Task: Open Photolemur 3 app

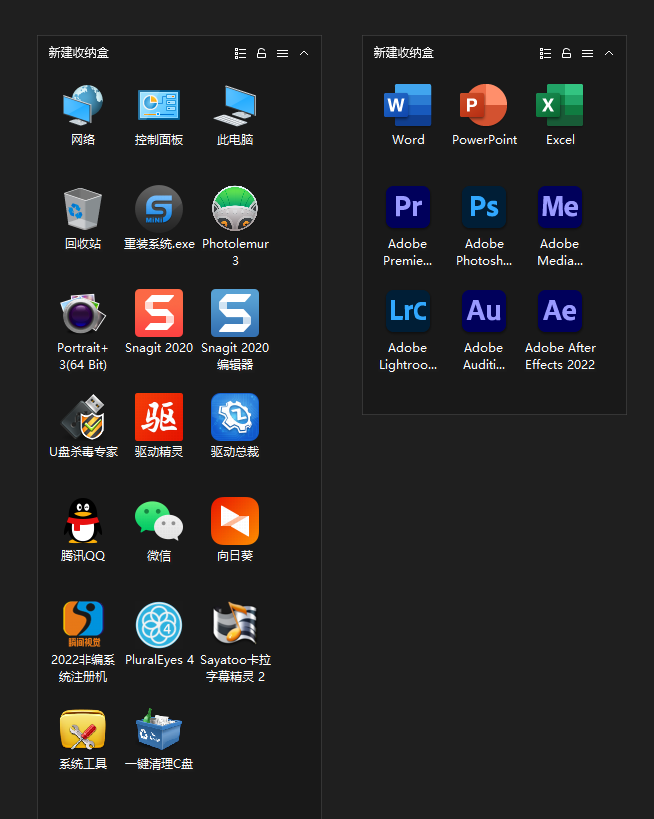Action: (235, 209)
